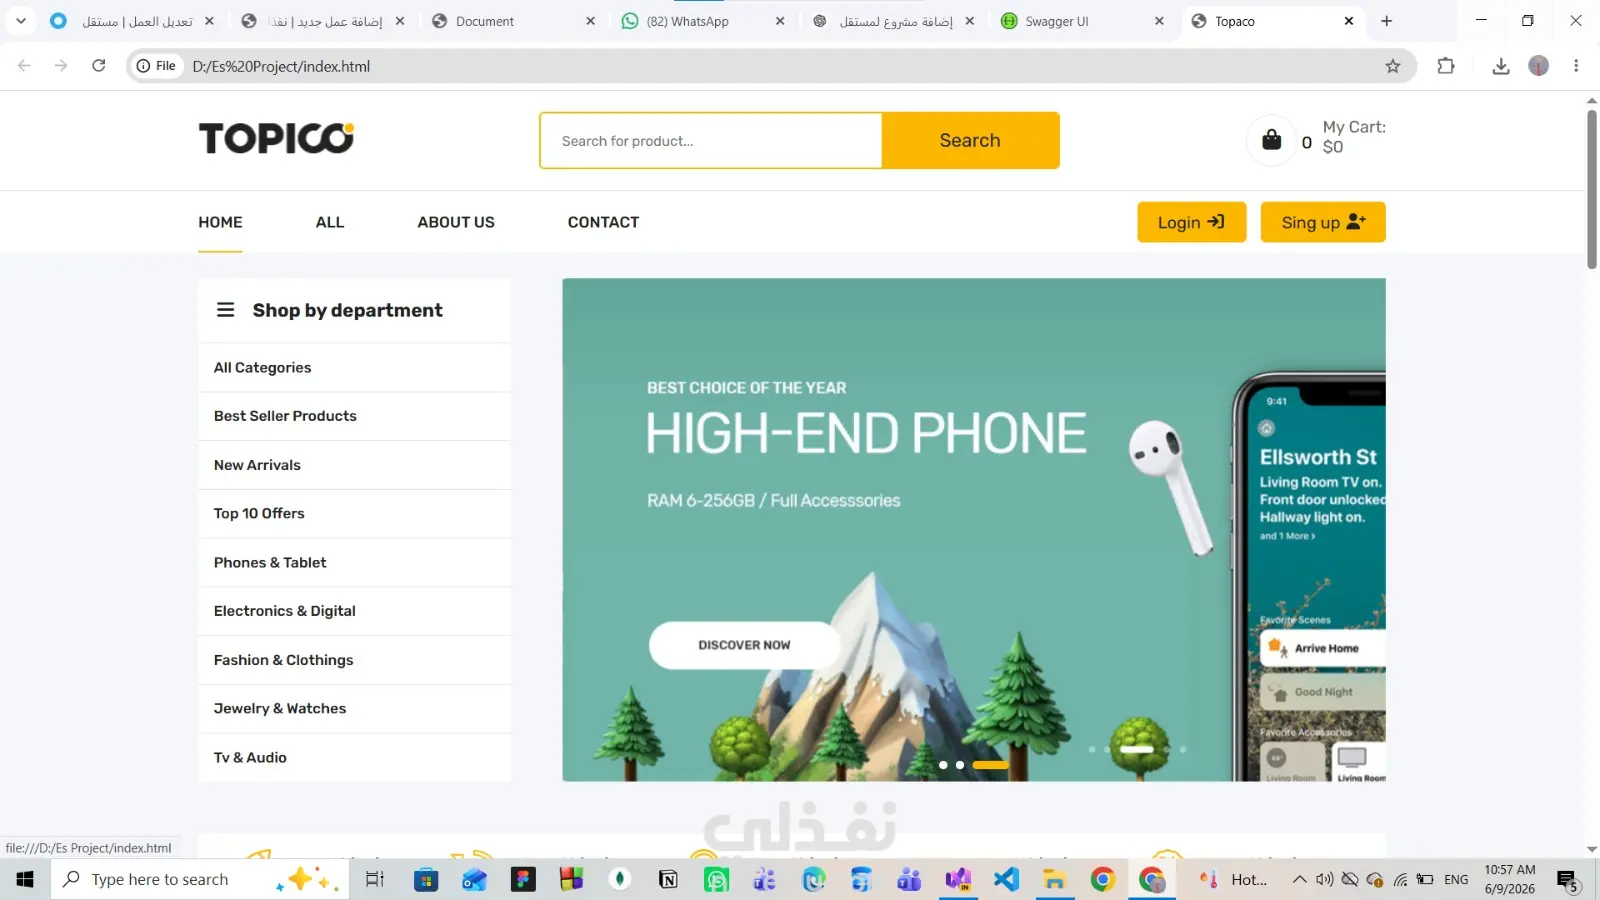This screenshot has height=900, width=1600.
Task: Close the Swagger UI tab
Action: pos(1159,21)
